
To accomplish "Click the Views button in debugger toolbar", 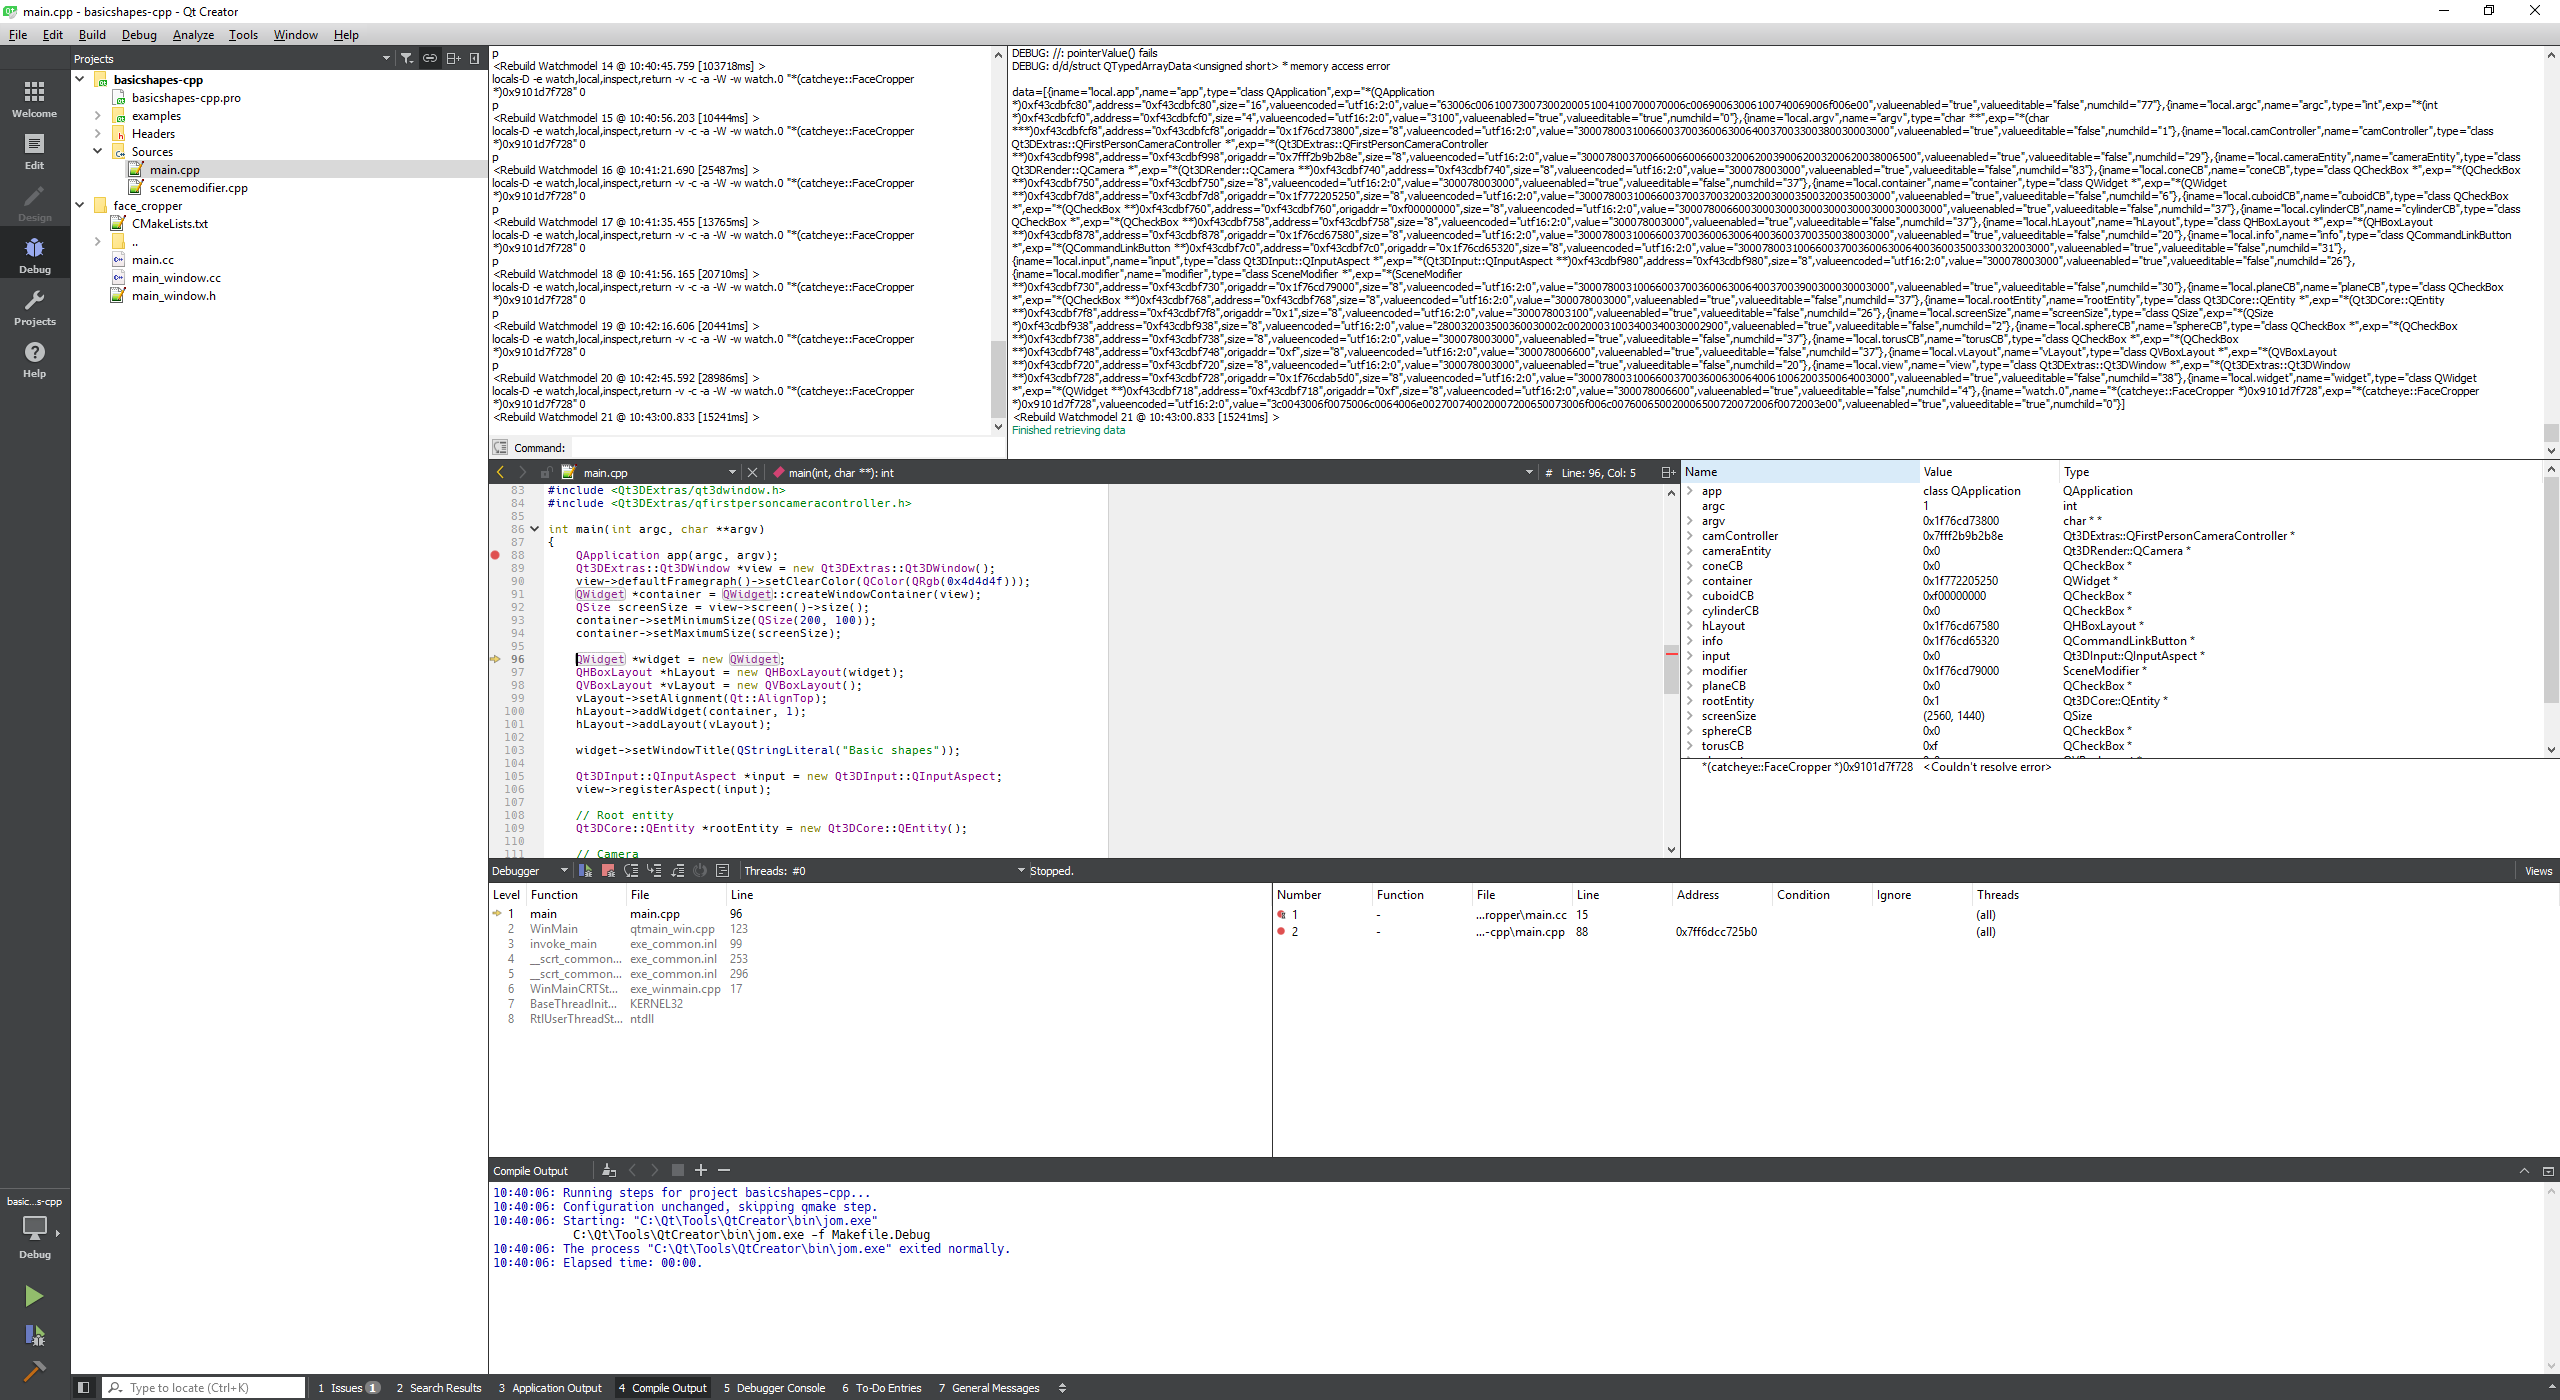I will [2537, 871].
